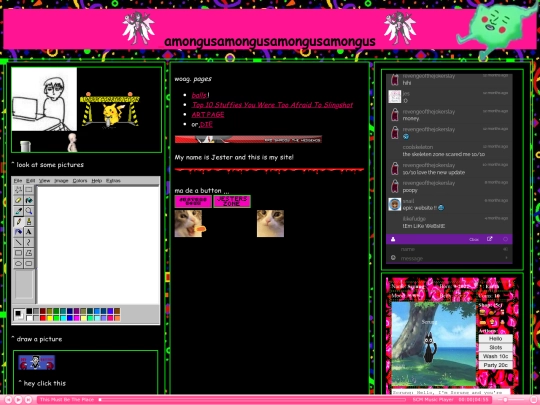
Task: Open chat in pop-out window icon
Action: tap(489, 239)
